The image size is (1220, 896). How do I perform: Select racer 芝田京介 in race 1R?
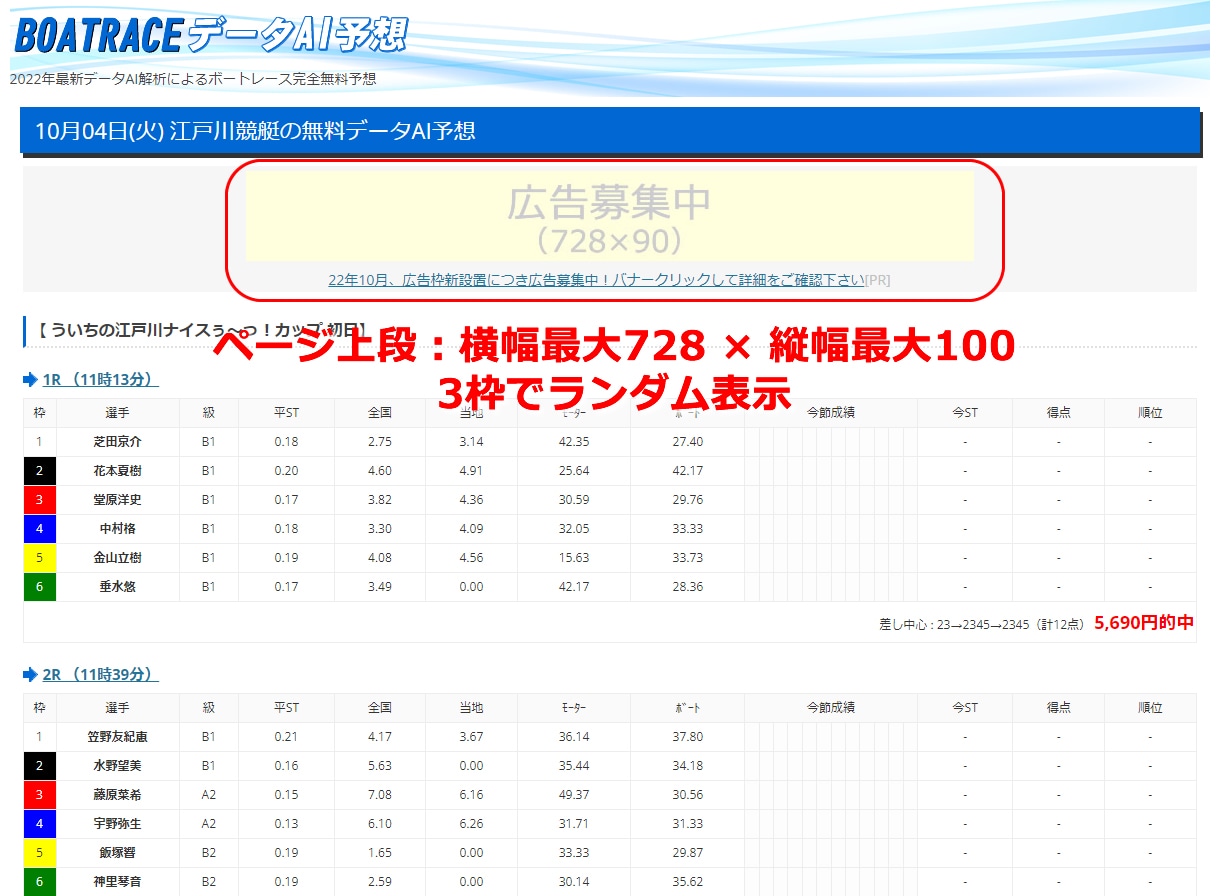(117, 441)
